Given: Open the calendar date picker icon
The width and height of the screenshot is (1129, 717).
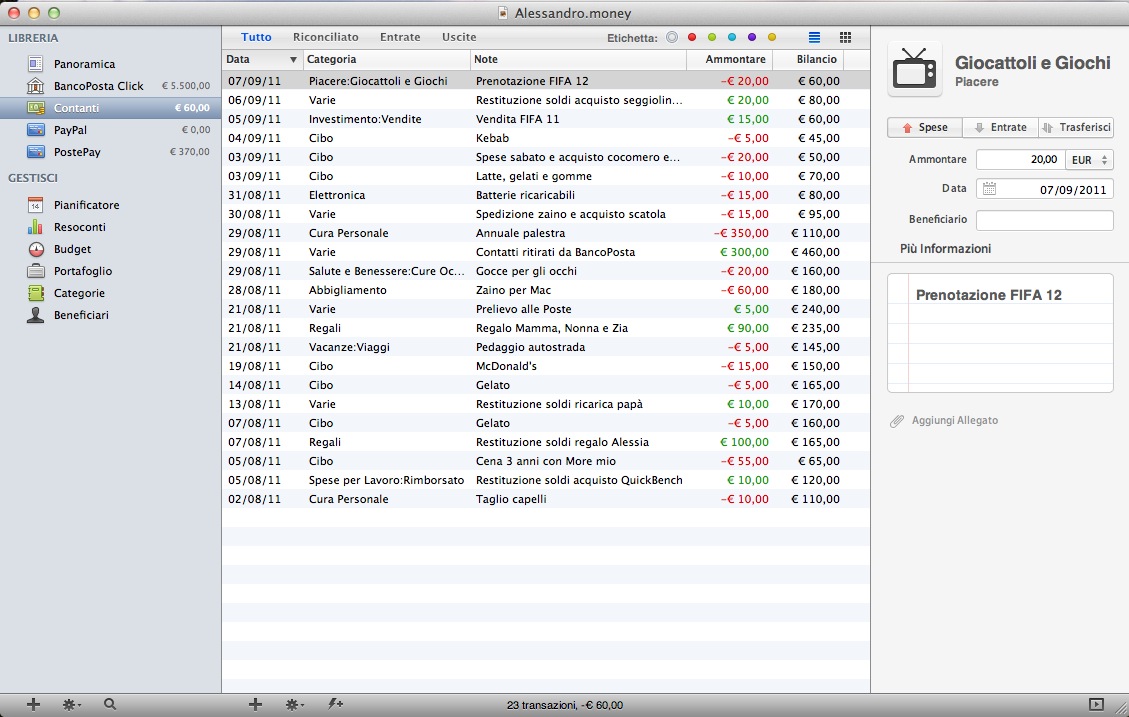Looking at the screenshot, I should (x=989, y=189).
